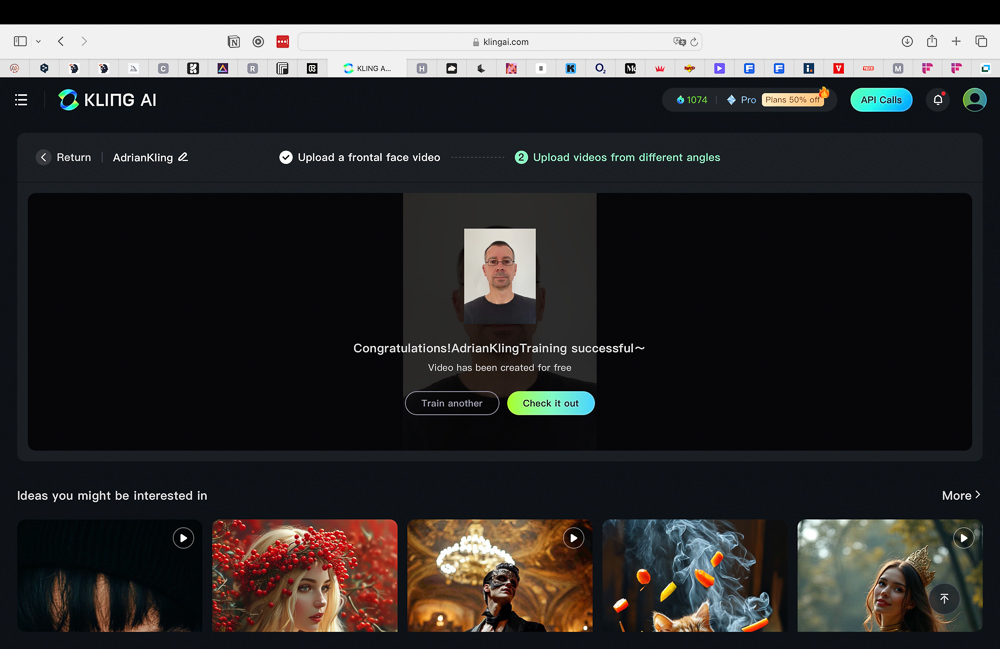Viewport: 1000px width, 649px height.
Task: Switch to the colorful triangle favicon tab
Action: (223, 68)
